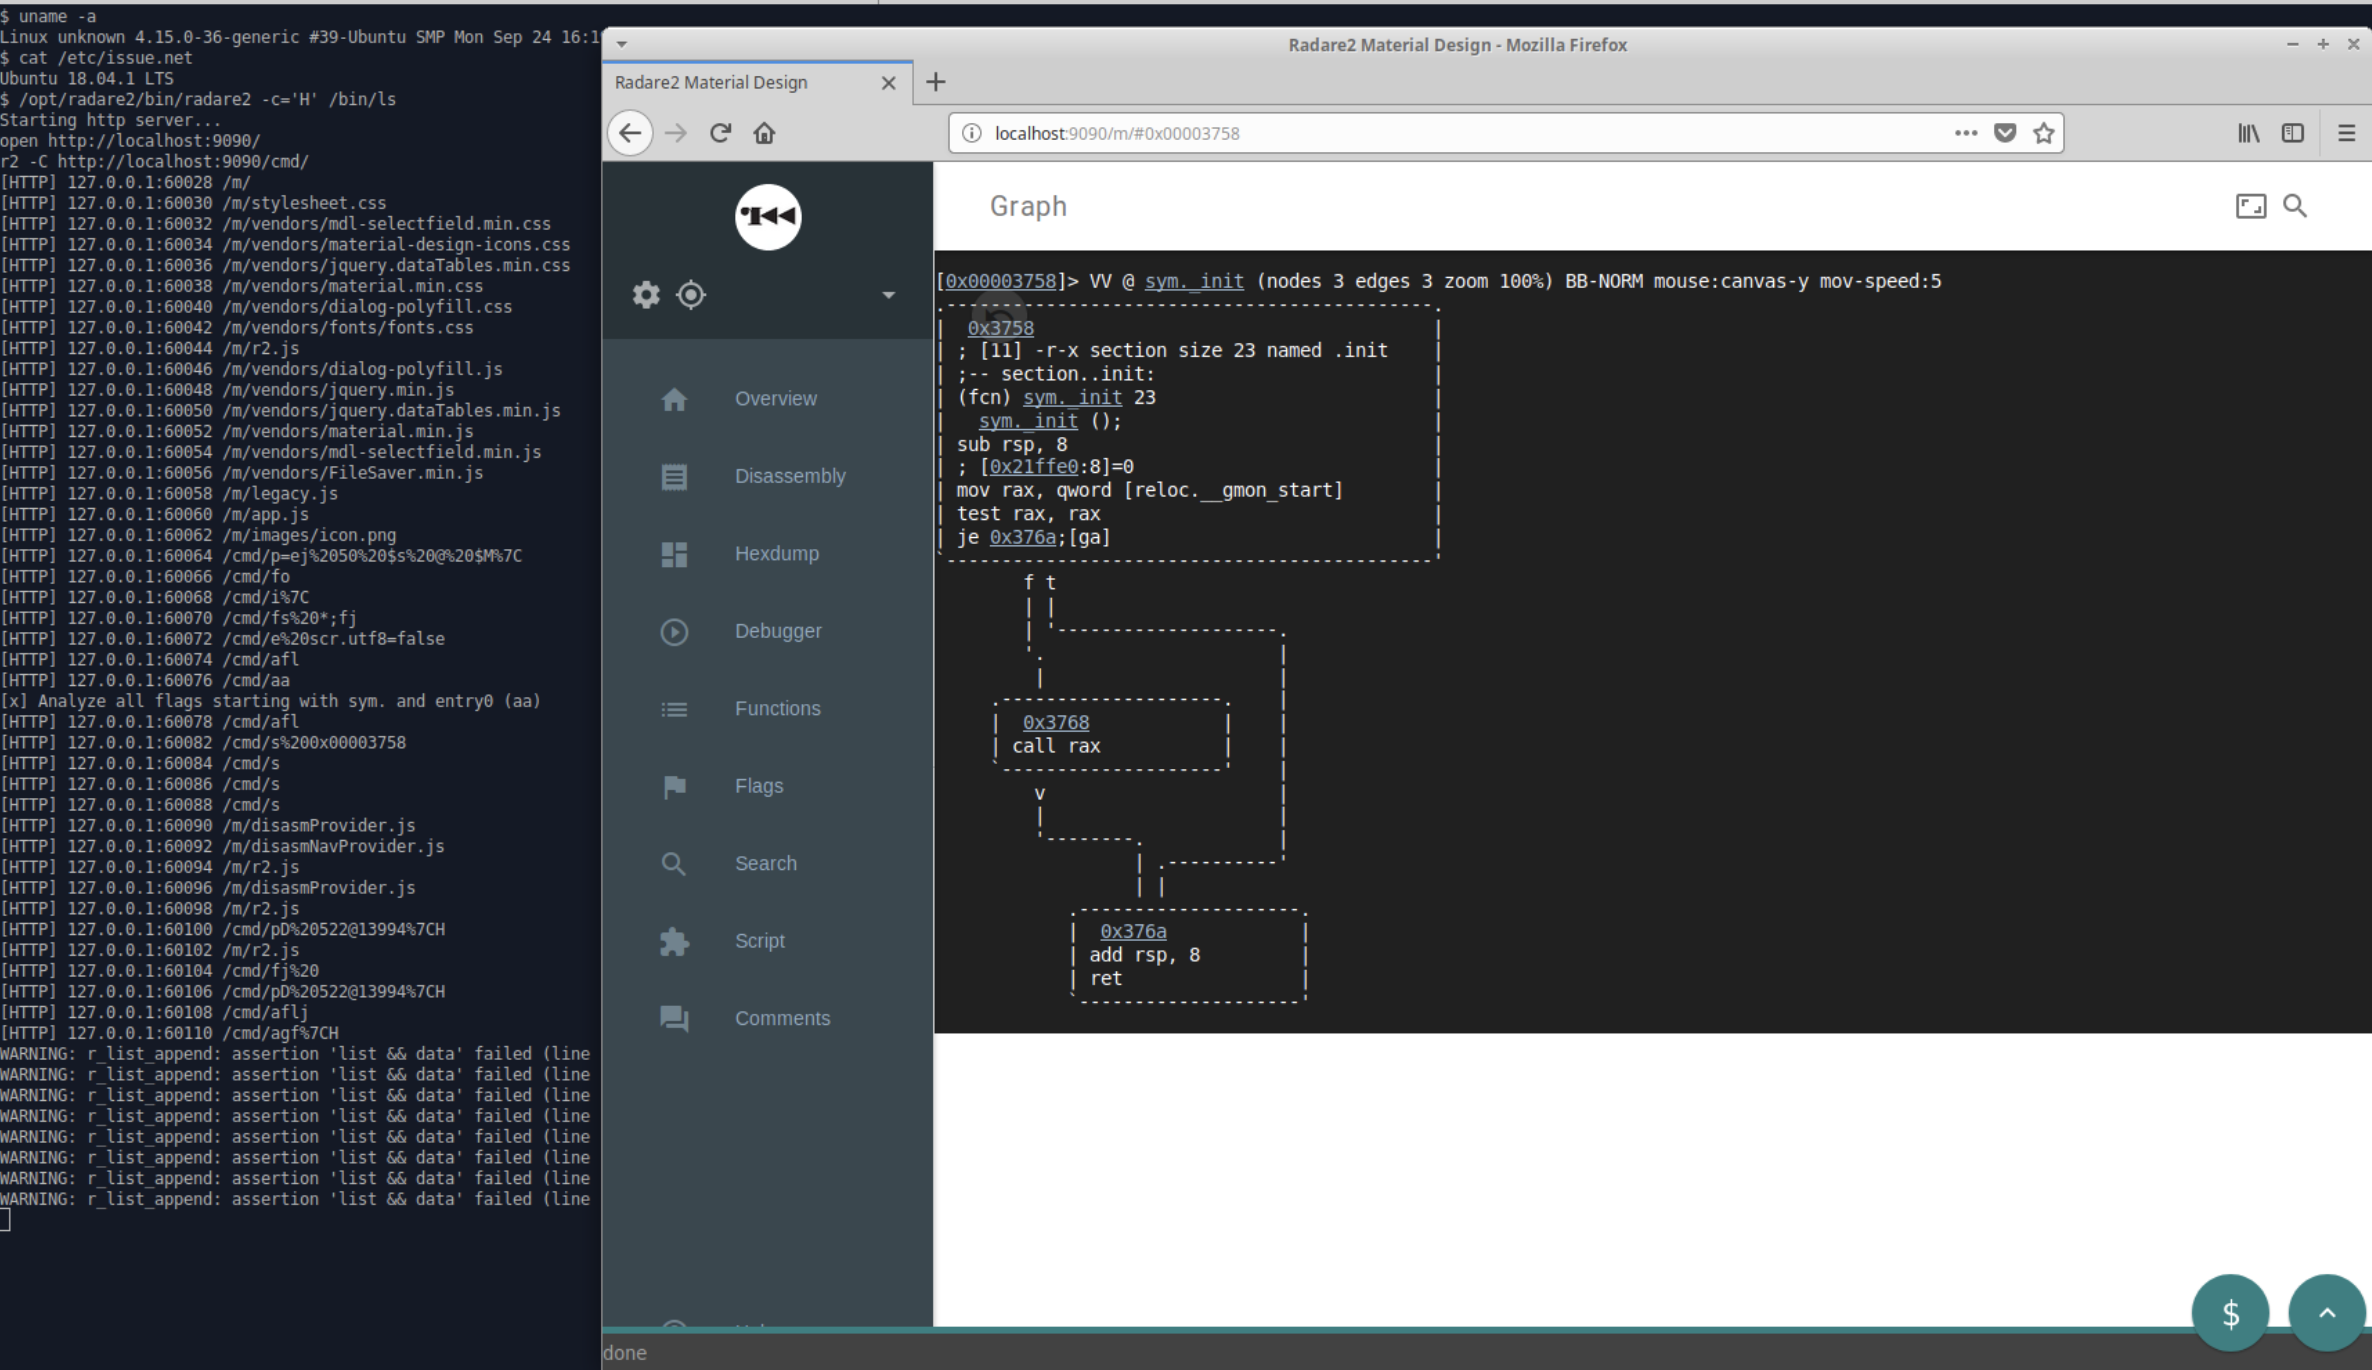The height and width of the screenshot is (1370, 2372).
Task: Click the Save to Pocket icon
Action: point(2005,133)
